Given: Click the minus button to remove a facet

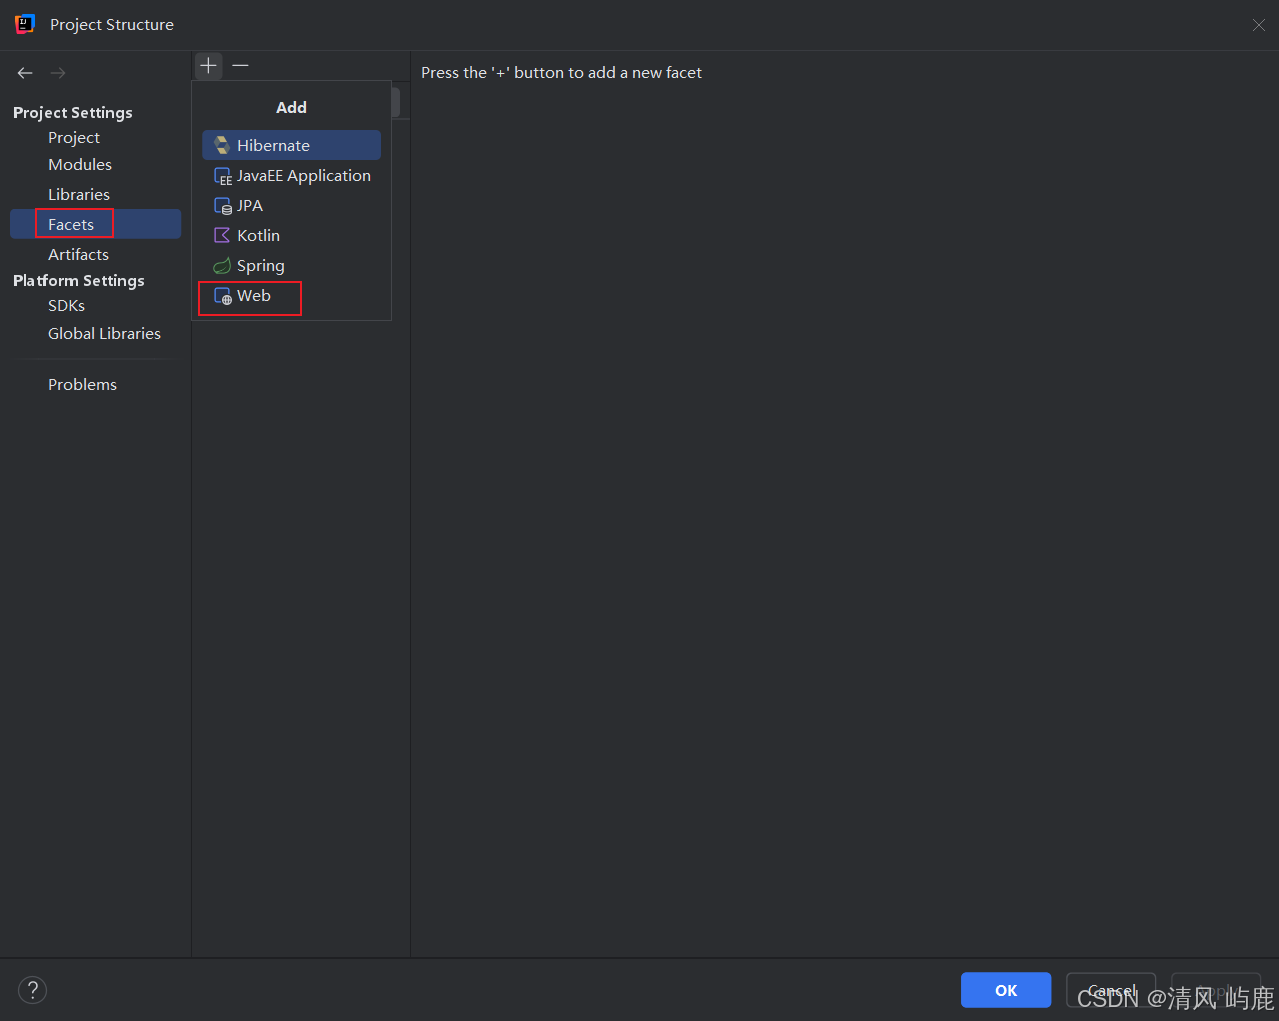Looking at the screenshot, I should tap(240, 65).
